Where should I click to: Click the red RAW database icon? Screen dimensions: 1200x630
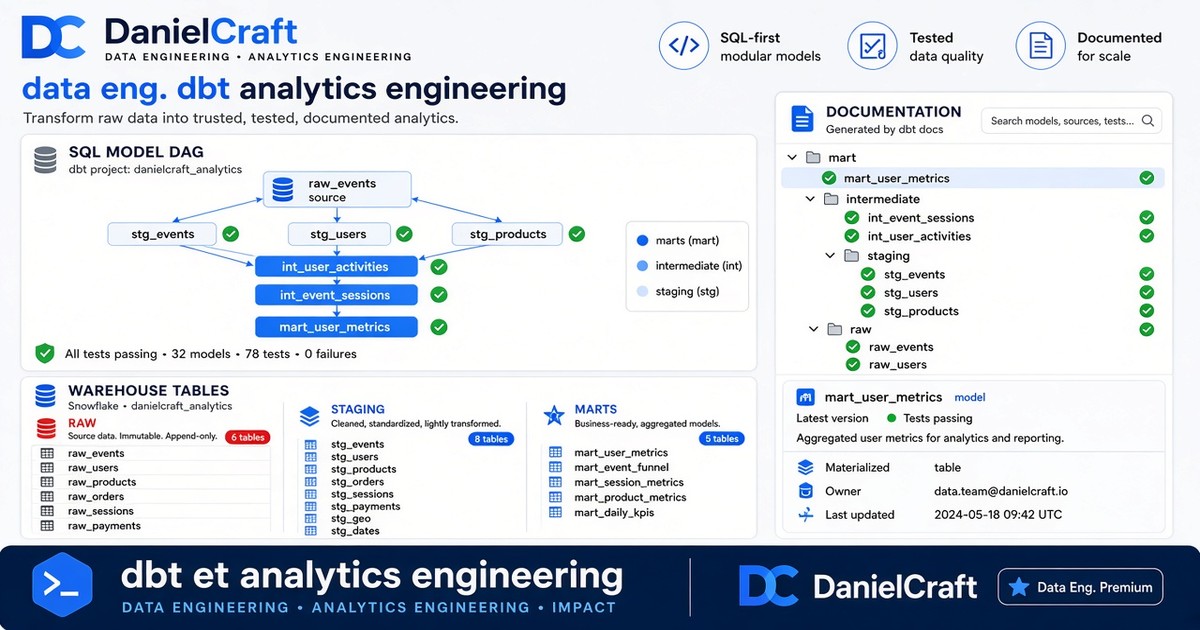[x=46, y=430]
